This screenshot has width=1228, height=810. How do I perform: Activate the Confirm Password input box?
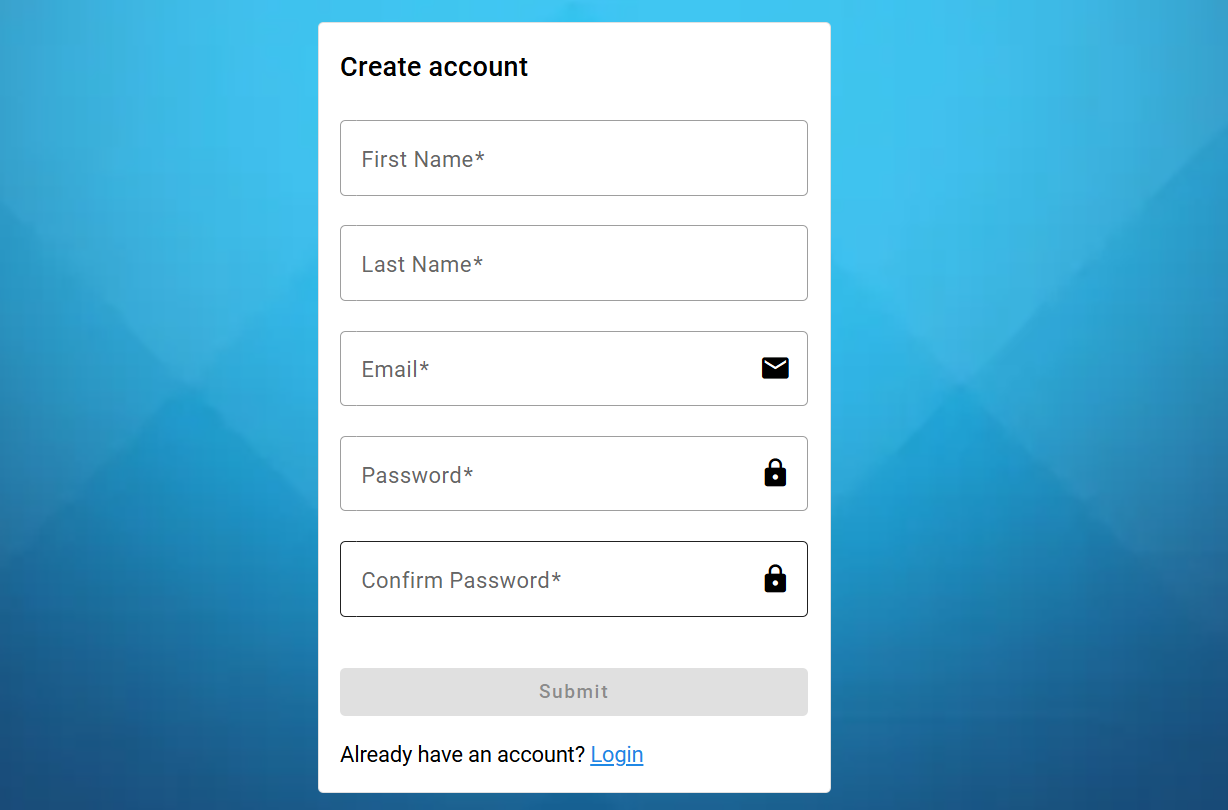[650, 579]
